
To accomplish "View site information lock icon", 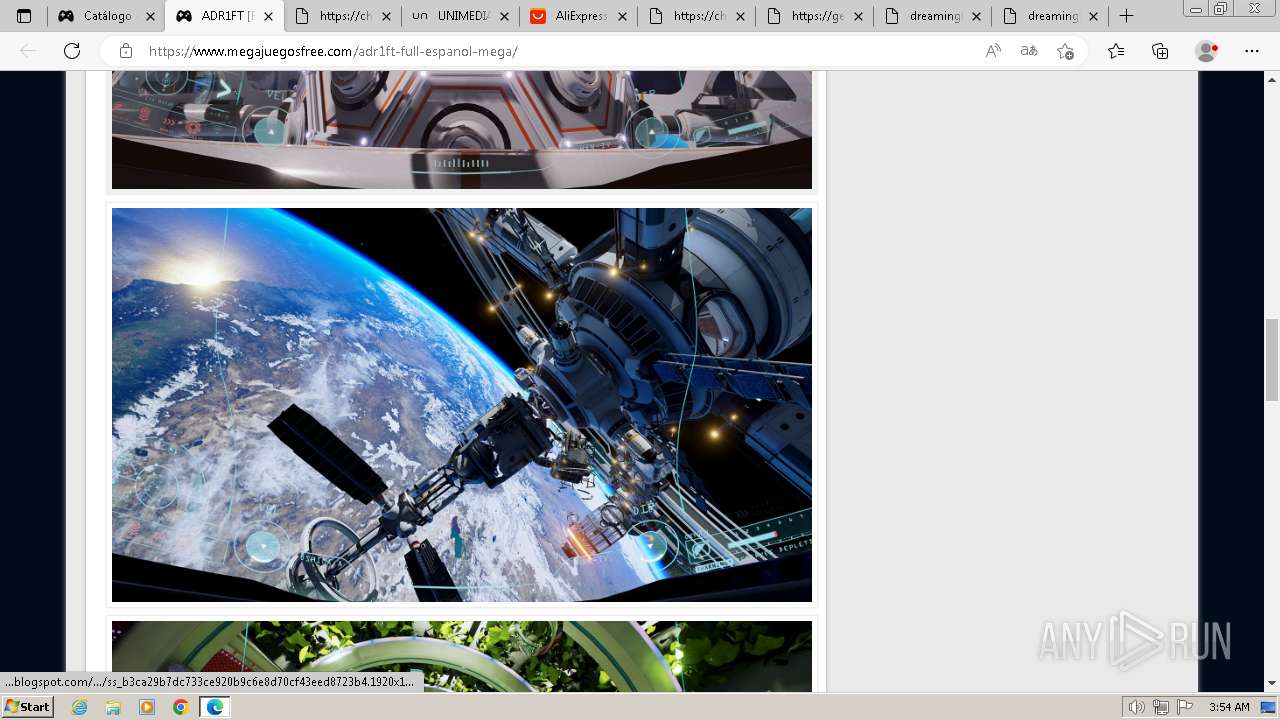I will click(x=126, y=51).
